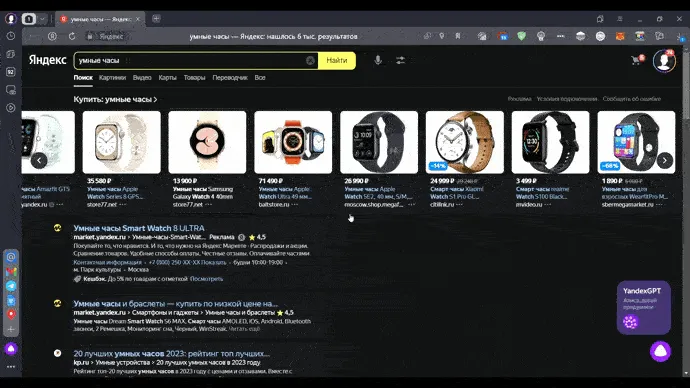The height and width of the screenshot is (388, 690).
Task: Click the green shield protection extension
Action: (x=521, y=36)
